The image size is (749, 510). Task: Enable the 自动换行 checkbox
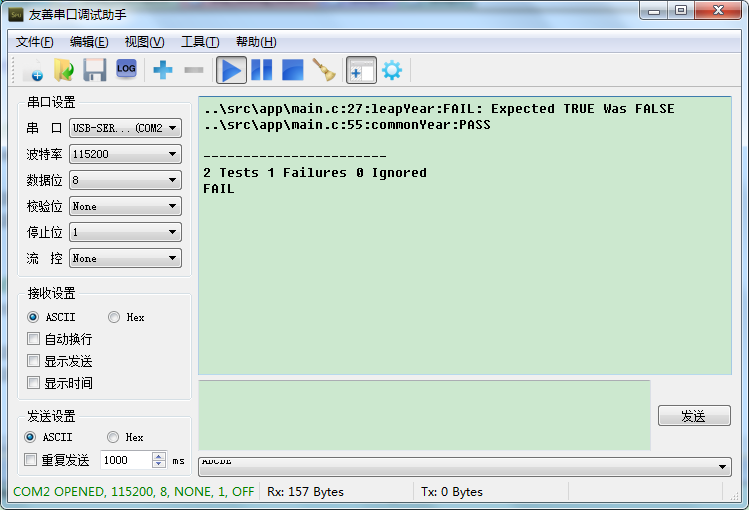33,339
